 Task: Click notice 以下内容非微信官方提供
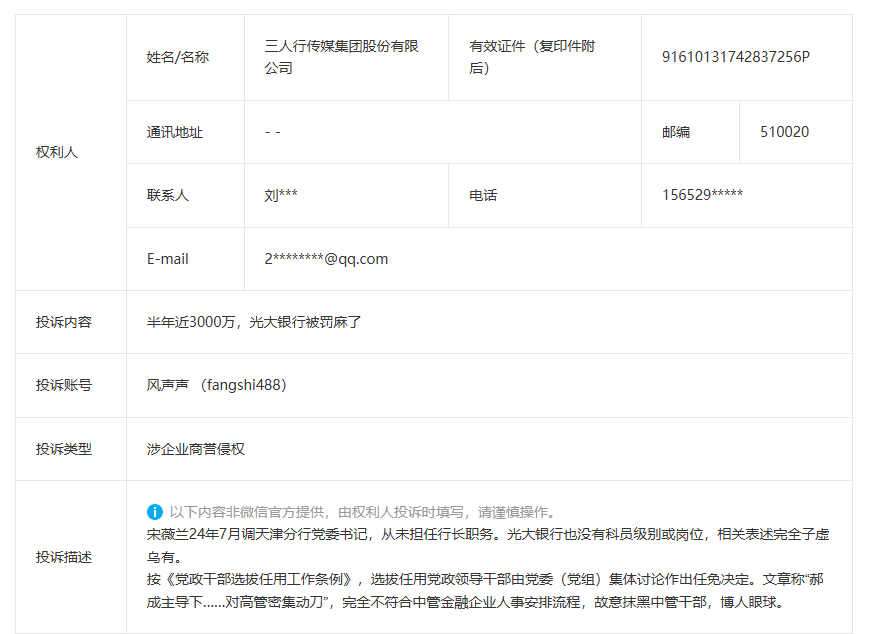tap(362, 512)
